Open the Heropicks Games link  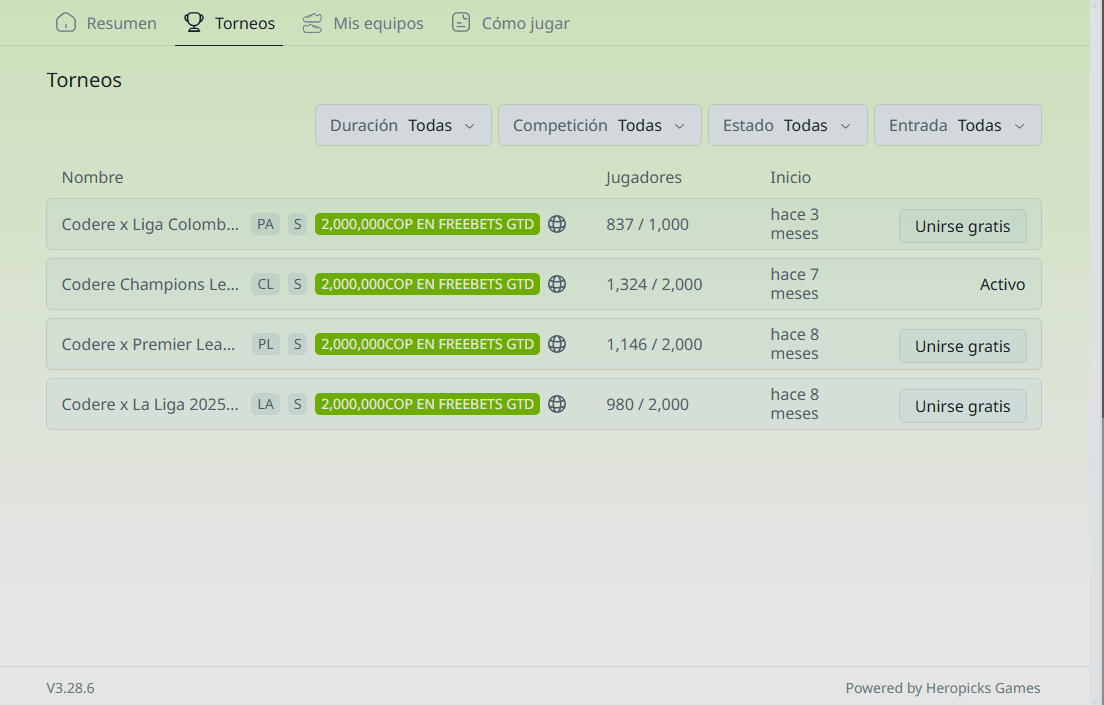[x=983, y=688]
